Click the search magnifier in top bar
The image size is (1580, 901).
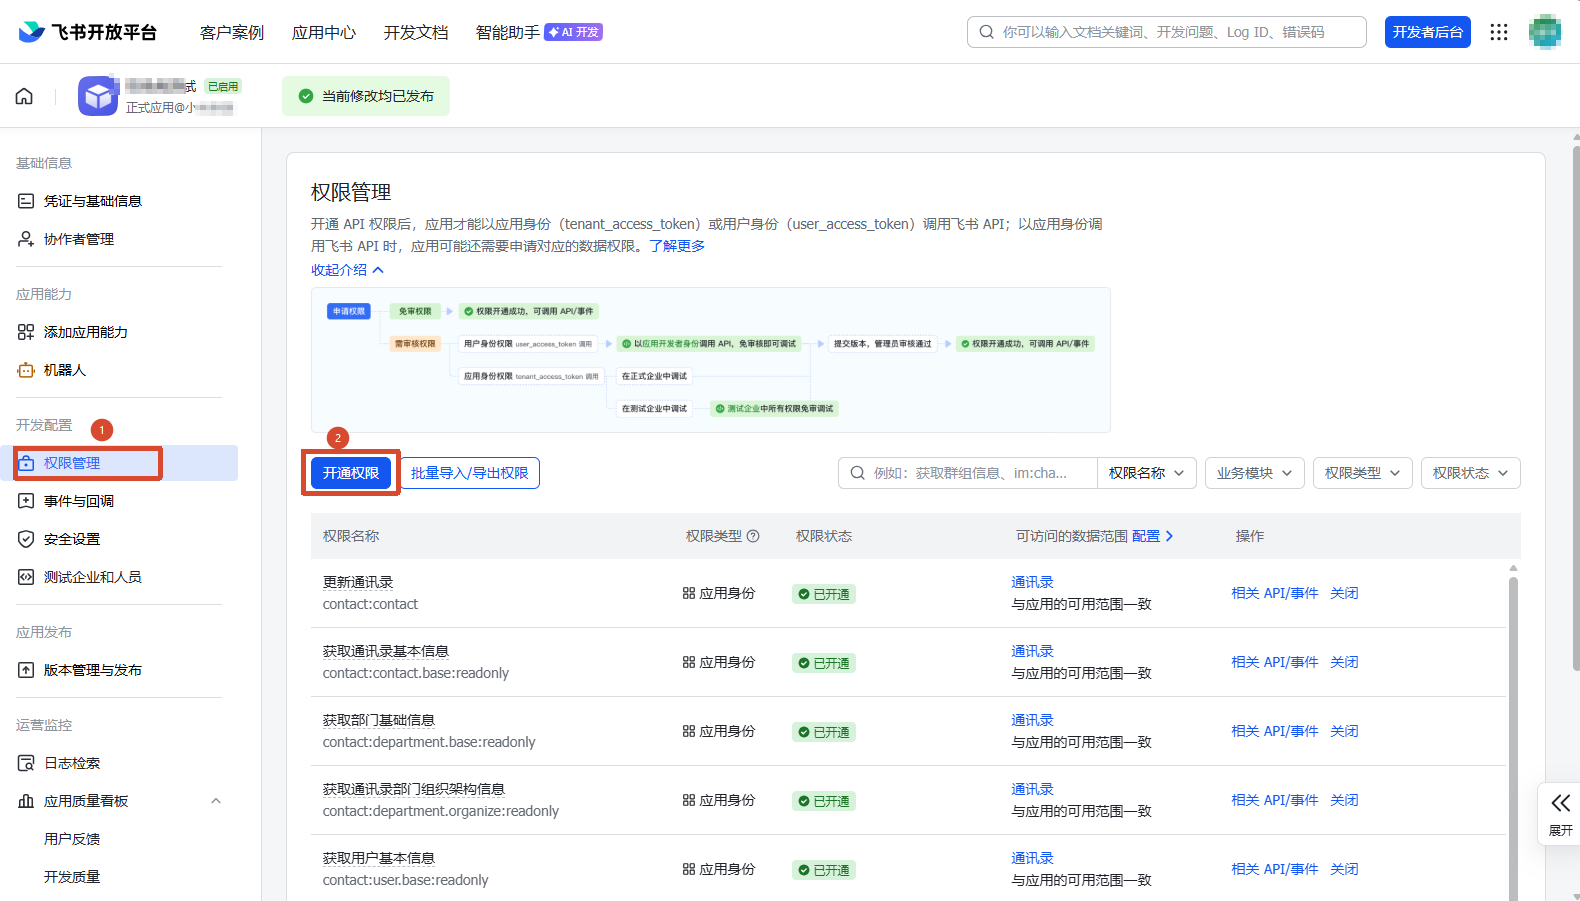point(987,32)
